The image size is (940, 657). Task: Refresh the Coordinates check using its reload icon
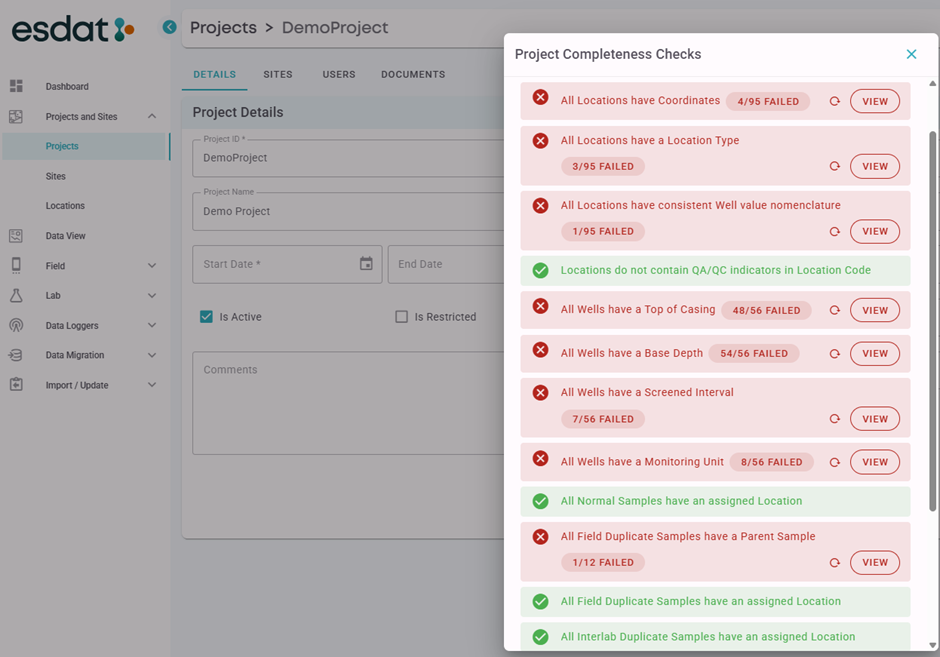point(834,101)
